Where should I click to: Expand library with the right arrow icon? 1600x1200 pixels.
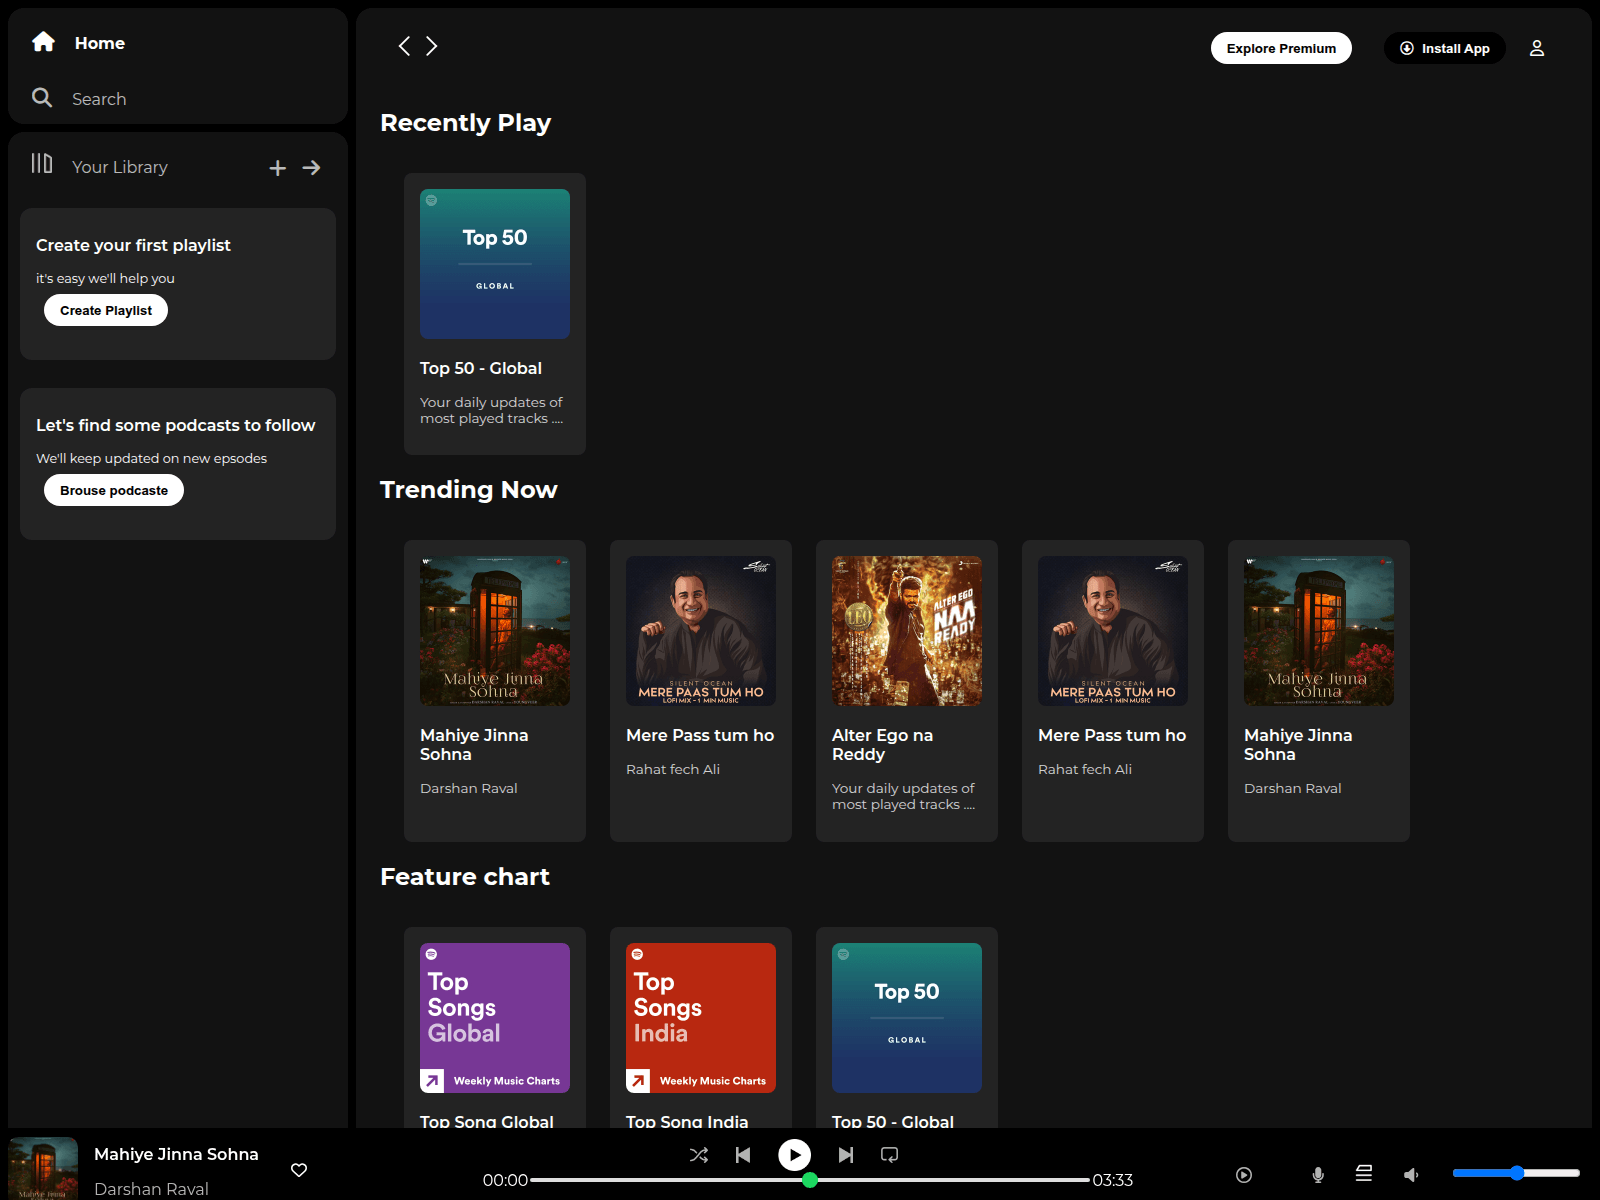pos(312,168)
